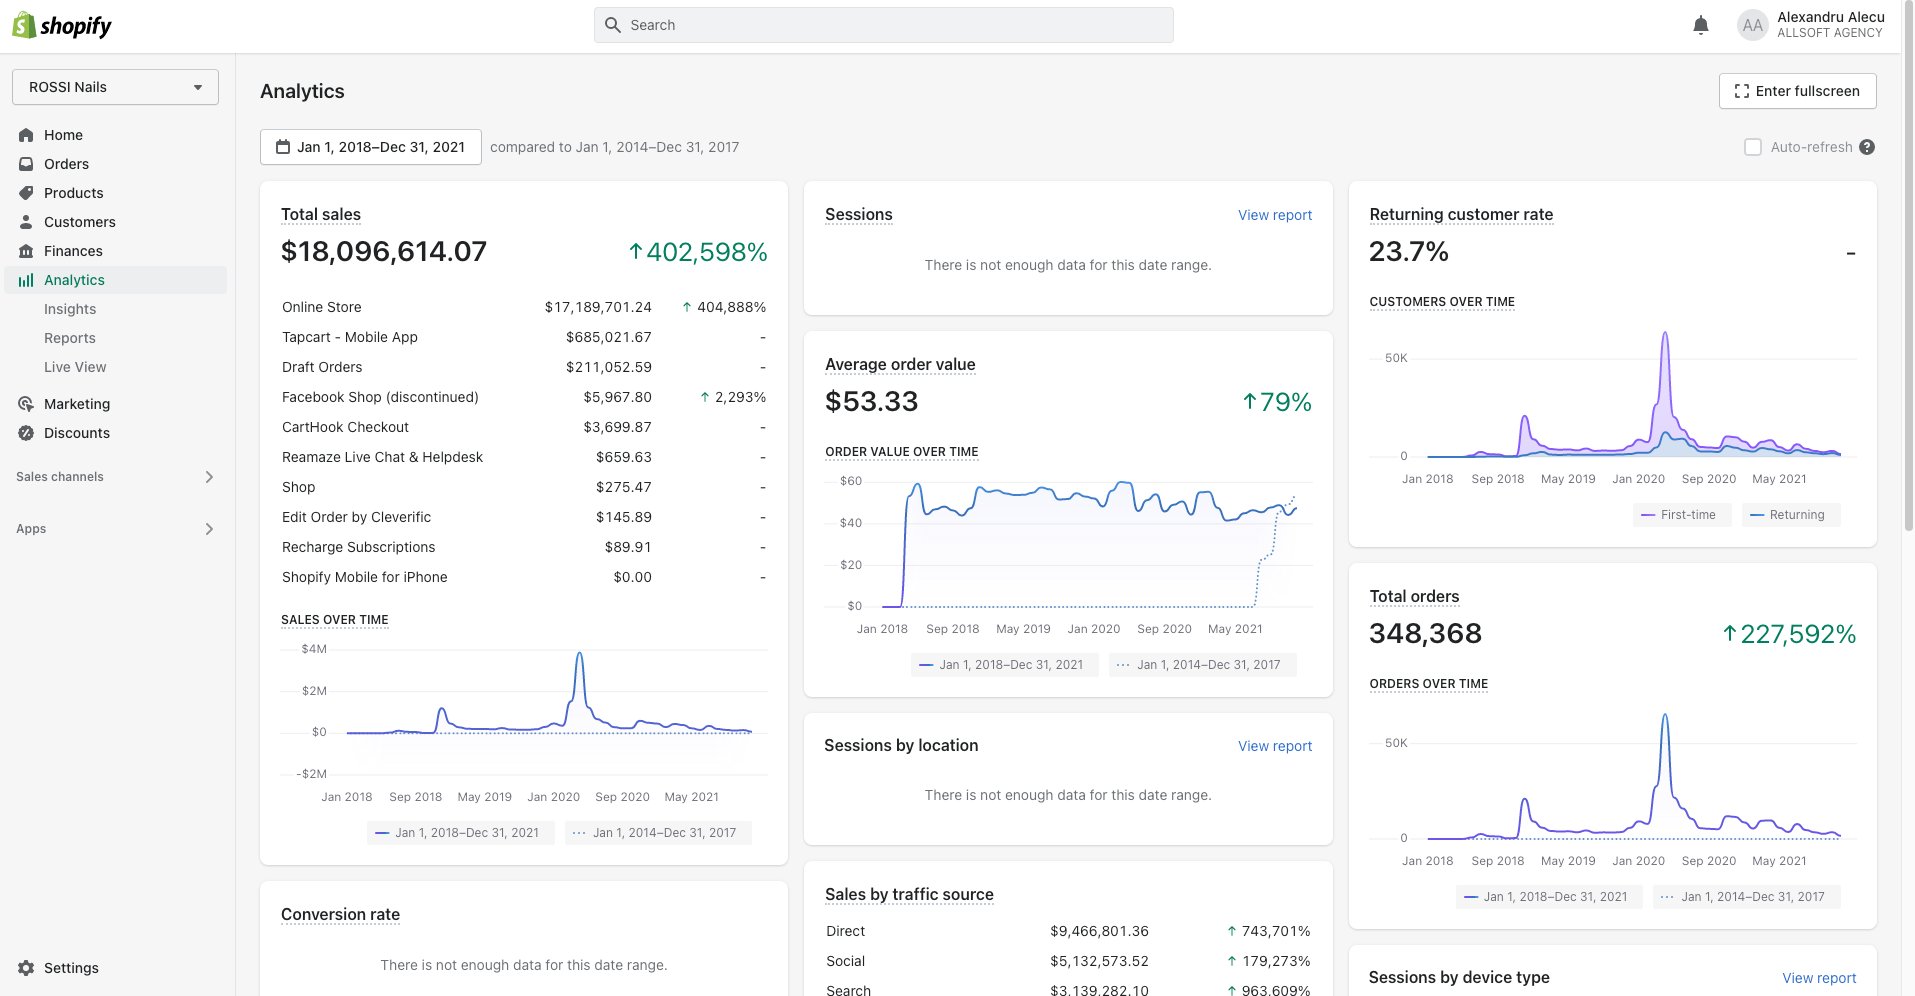Click the Customers person icon

(26, 222)
